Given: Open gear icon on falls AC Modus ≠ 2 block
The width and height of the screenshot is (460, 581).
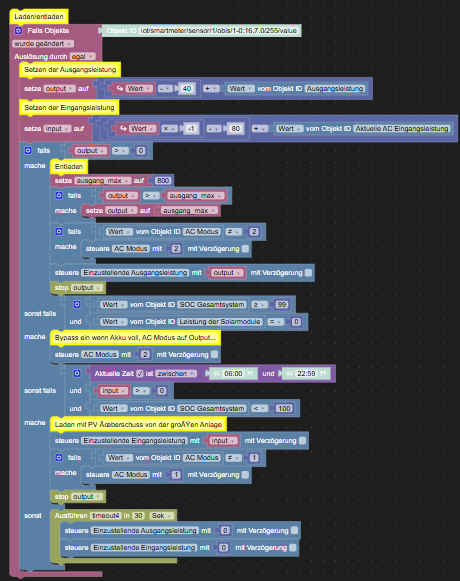Looking at the screenshot, I should point(59,232).
